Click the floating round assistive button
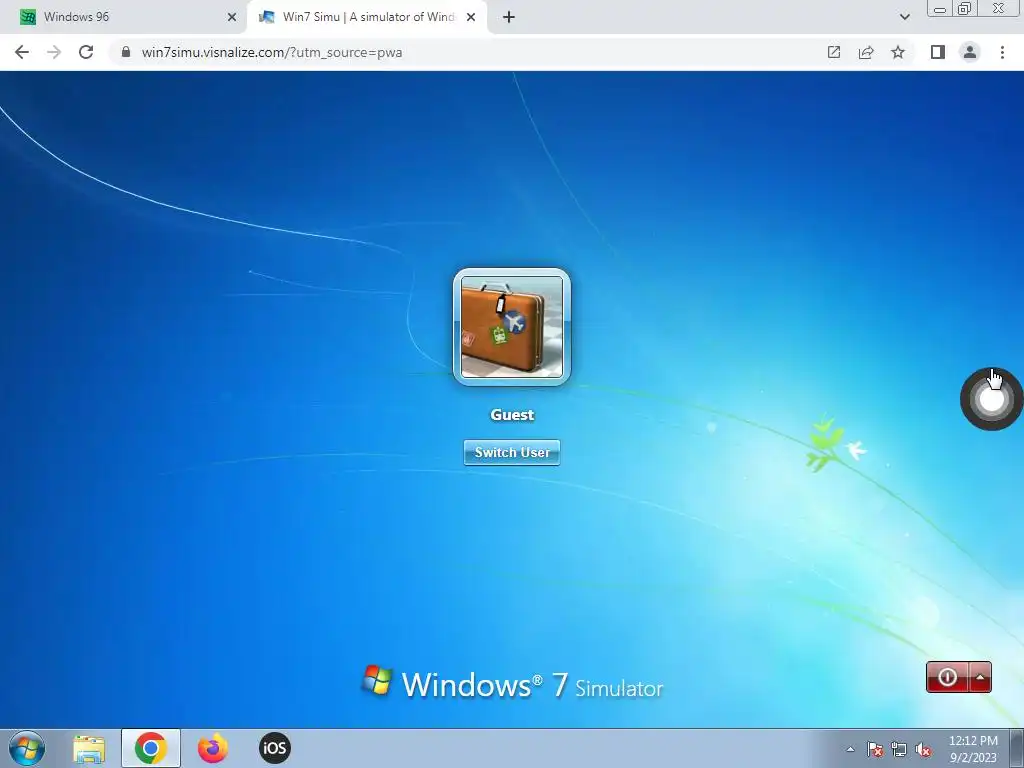Image resolution: width=1024 pixels, height=768 pixels. (991, 399)
